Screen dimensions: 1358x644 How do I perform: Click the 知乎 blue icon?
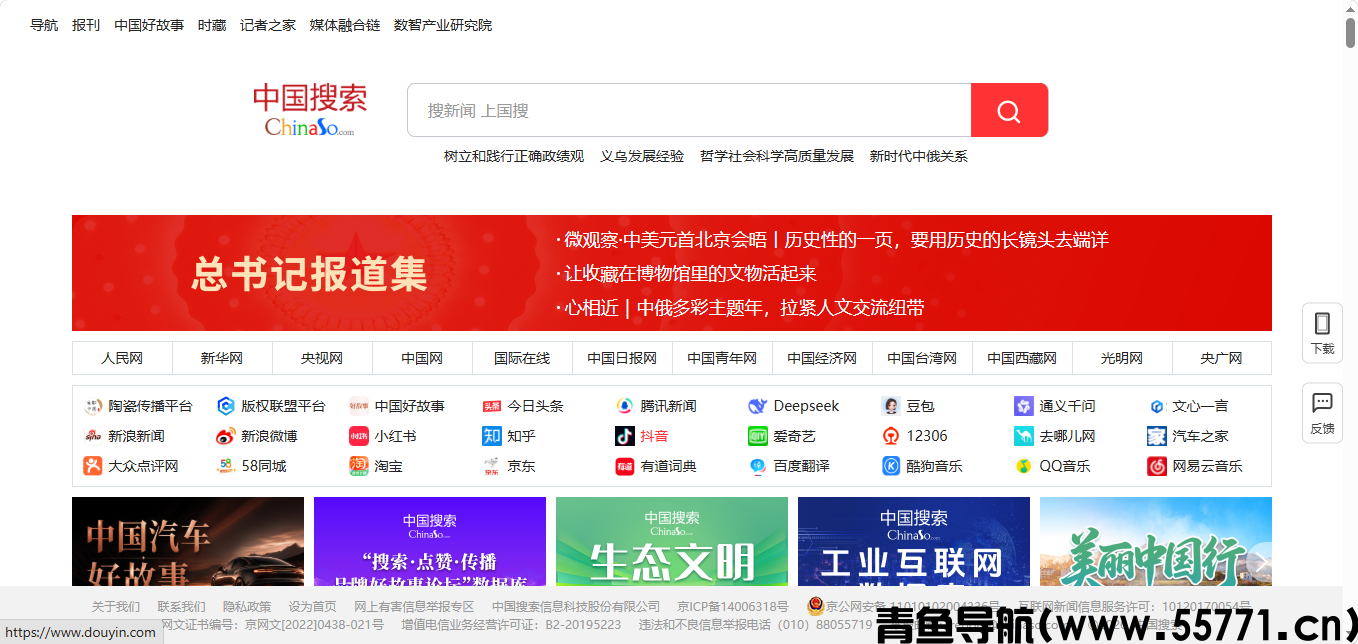tap(492, 436)
